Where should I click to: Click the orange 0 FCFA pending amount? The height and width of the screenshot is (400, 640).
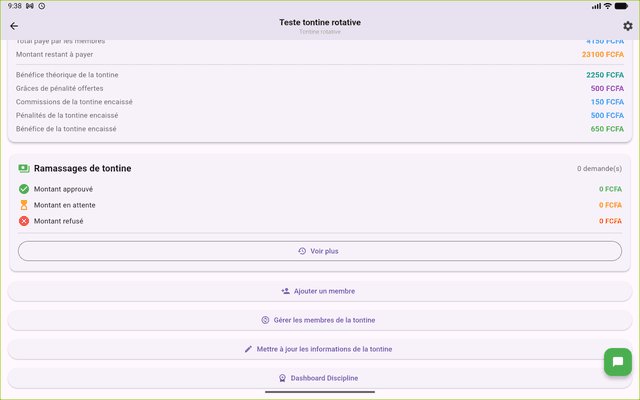[x=610, y=205]
